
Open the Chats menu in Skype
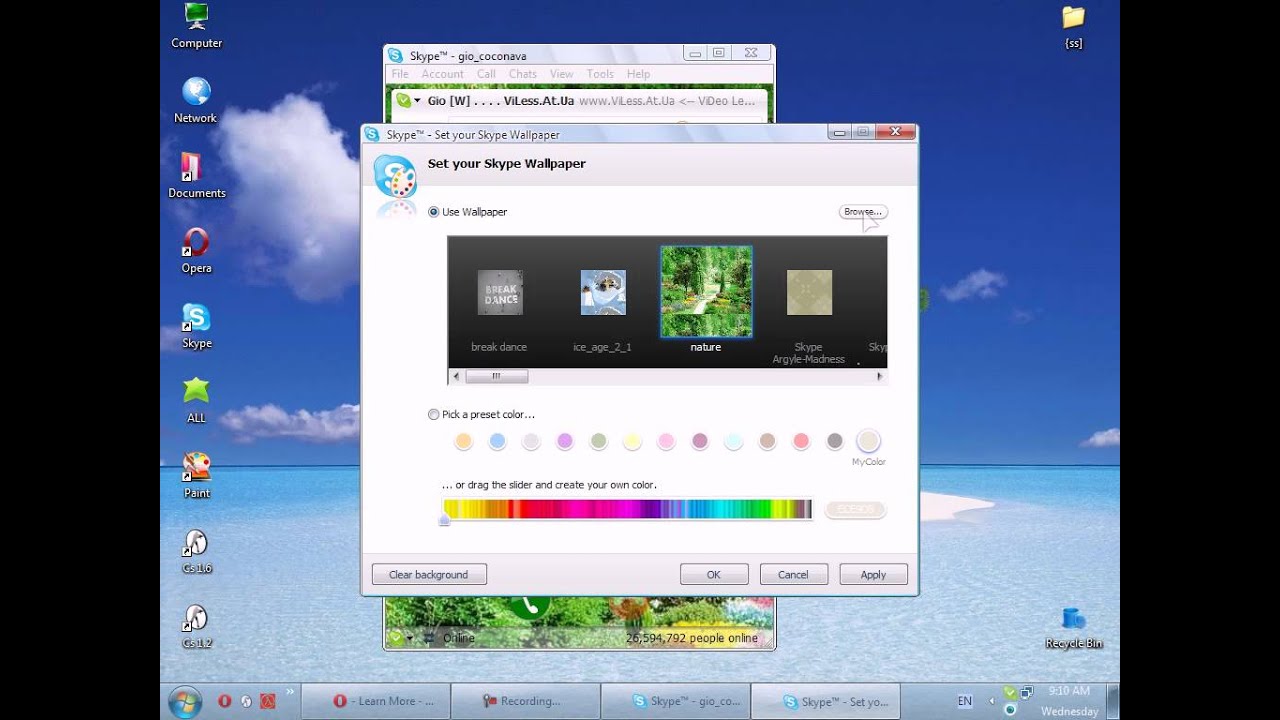click(522, 74)
